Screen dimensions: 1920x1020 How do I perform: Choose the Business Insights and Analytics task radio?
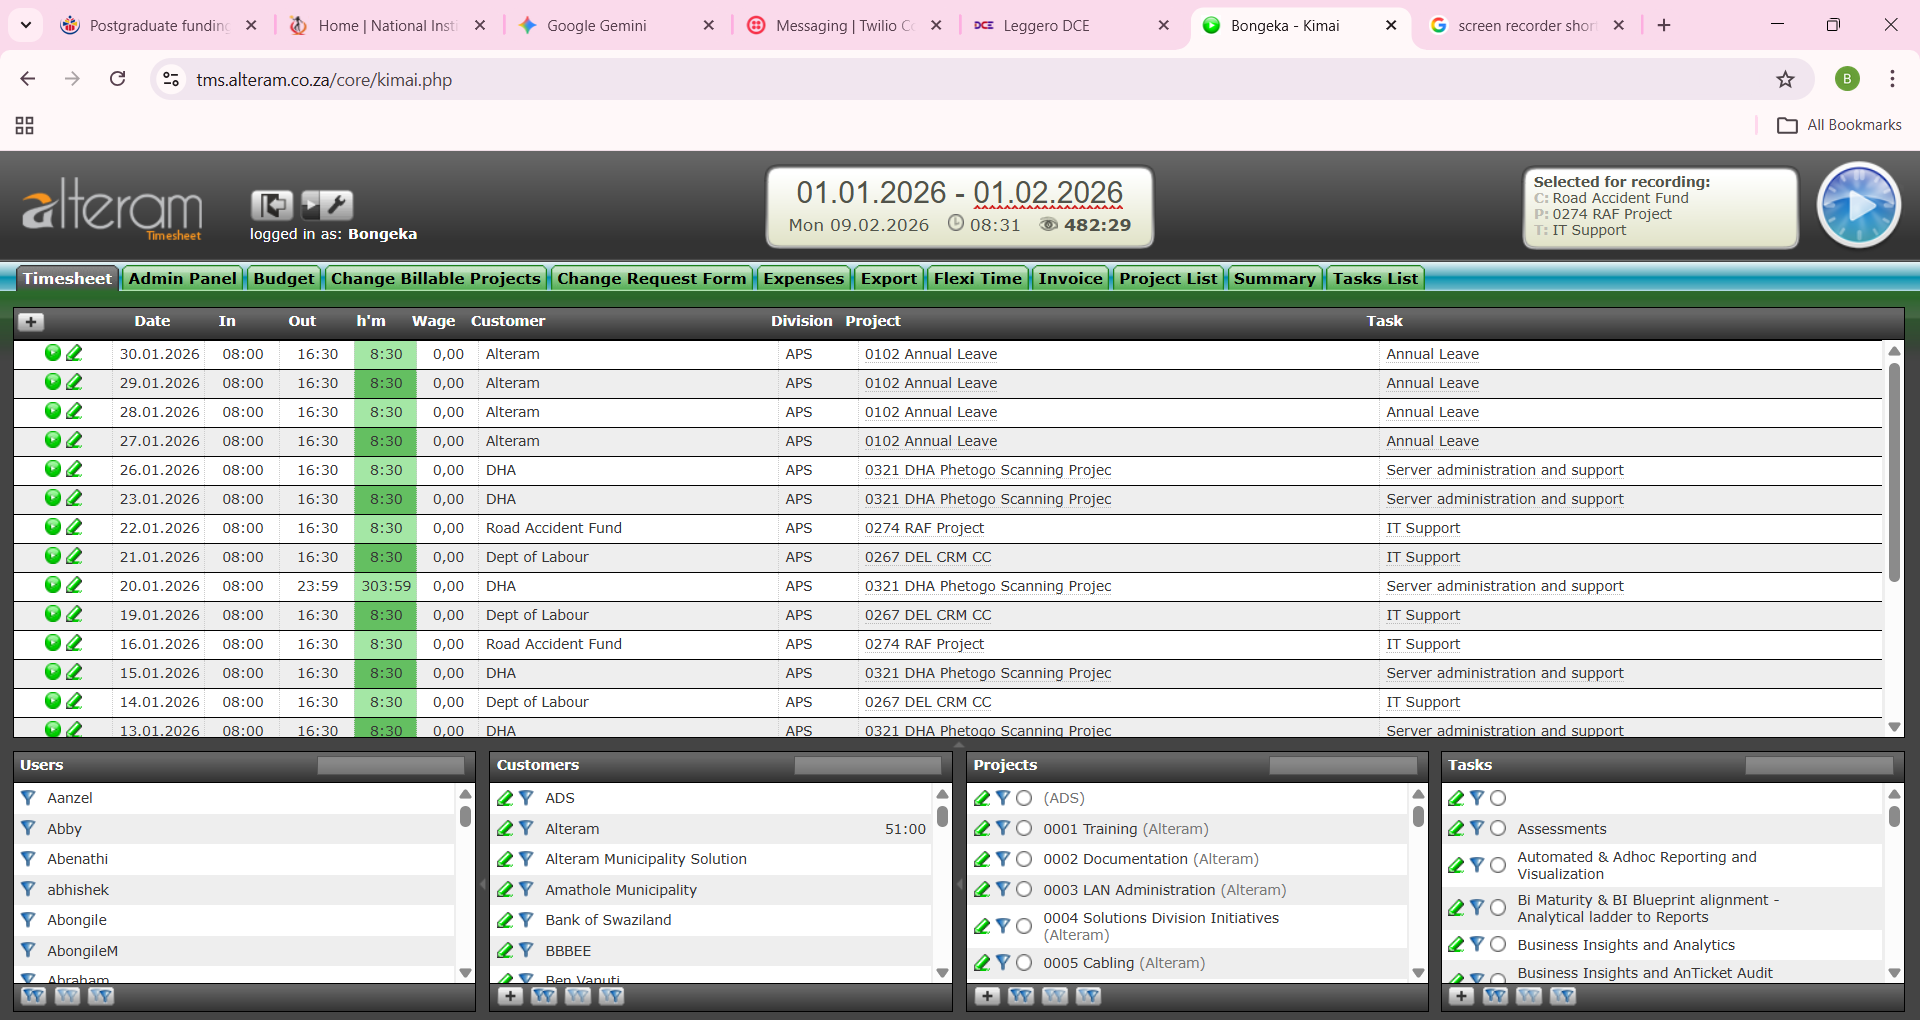(x=1498, y=945)
